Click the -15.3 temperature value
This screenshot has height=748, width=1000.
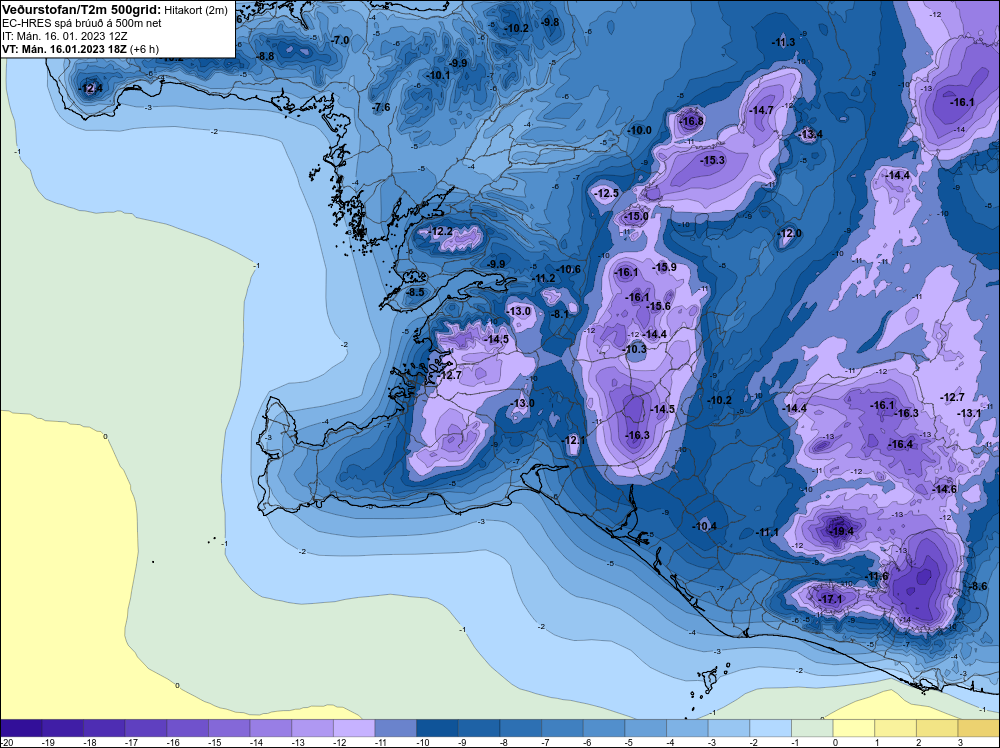pos(712,161)
